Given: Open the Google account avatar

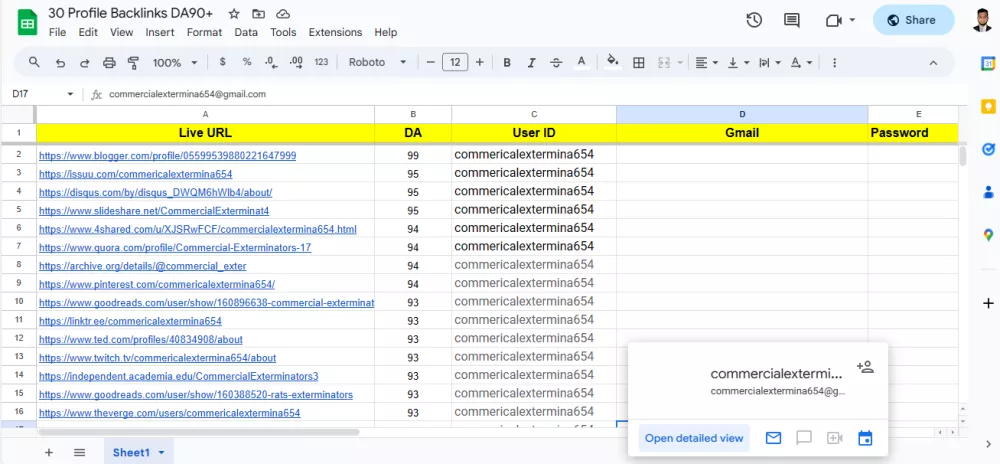Looking at the screenshot, I should (x=982, y=20).
